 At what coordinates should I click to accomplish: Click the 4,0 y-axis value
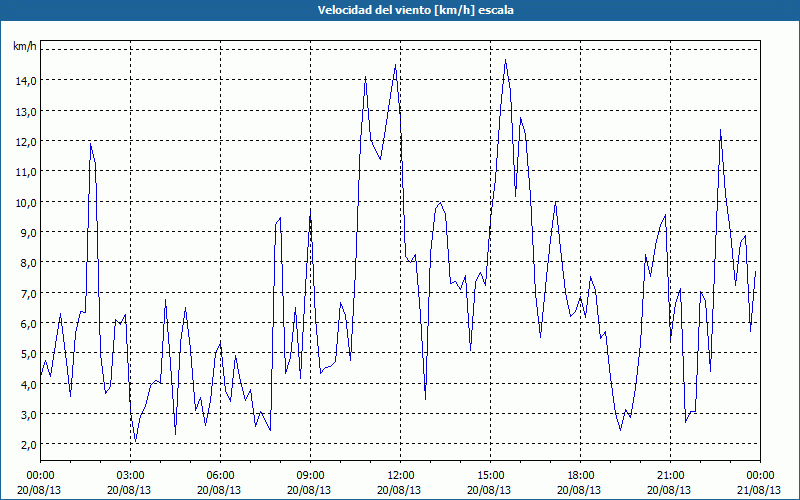pyautogui.click(x=28, y=384)
